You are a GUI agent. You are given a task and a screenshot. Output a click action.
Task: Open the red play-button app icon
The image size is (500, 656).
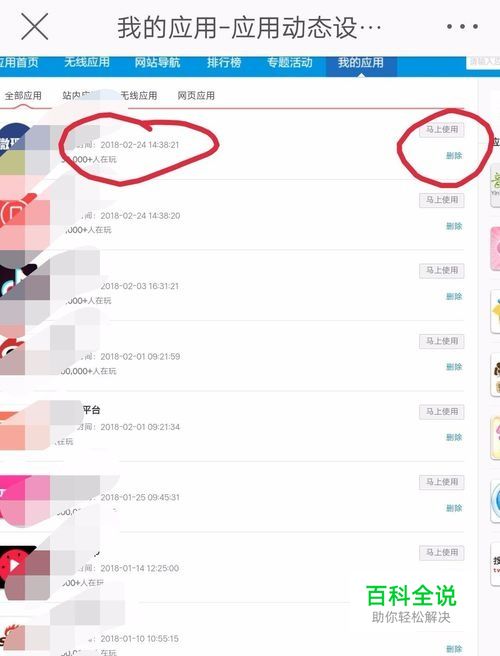[x=23, y=571]
